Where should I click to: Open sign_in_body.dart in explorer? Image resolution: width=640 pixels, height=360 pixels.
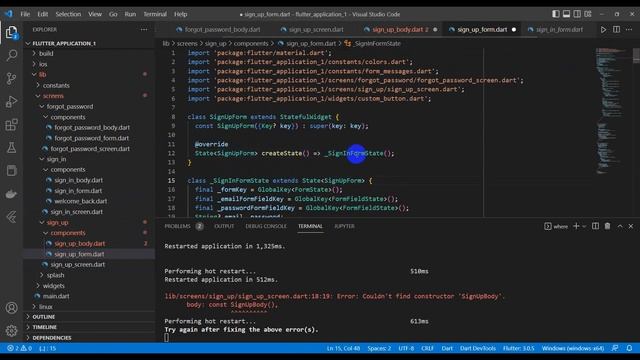(78, 180)
